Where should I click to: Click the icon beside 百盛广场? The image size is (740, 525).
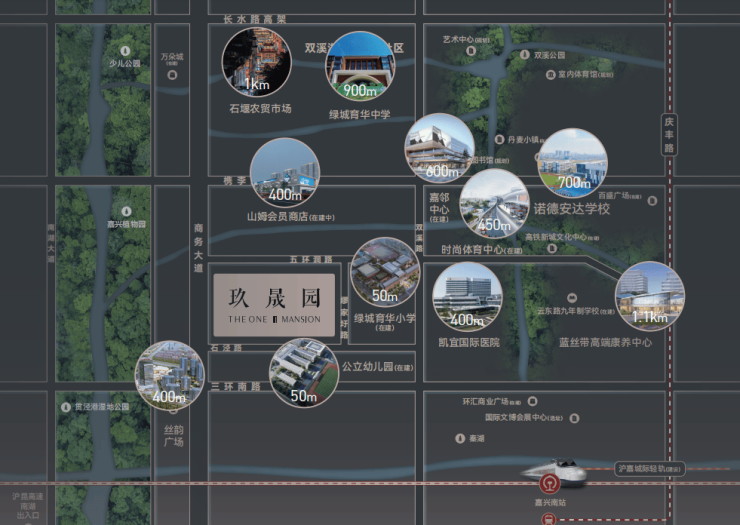click(x=652, y=201)
